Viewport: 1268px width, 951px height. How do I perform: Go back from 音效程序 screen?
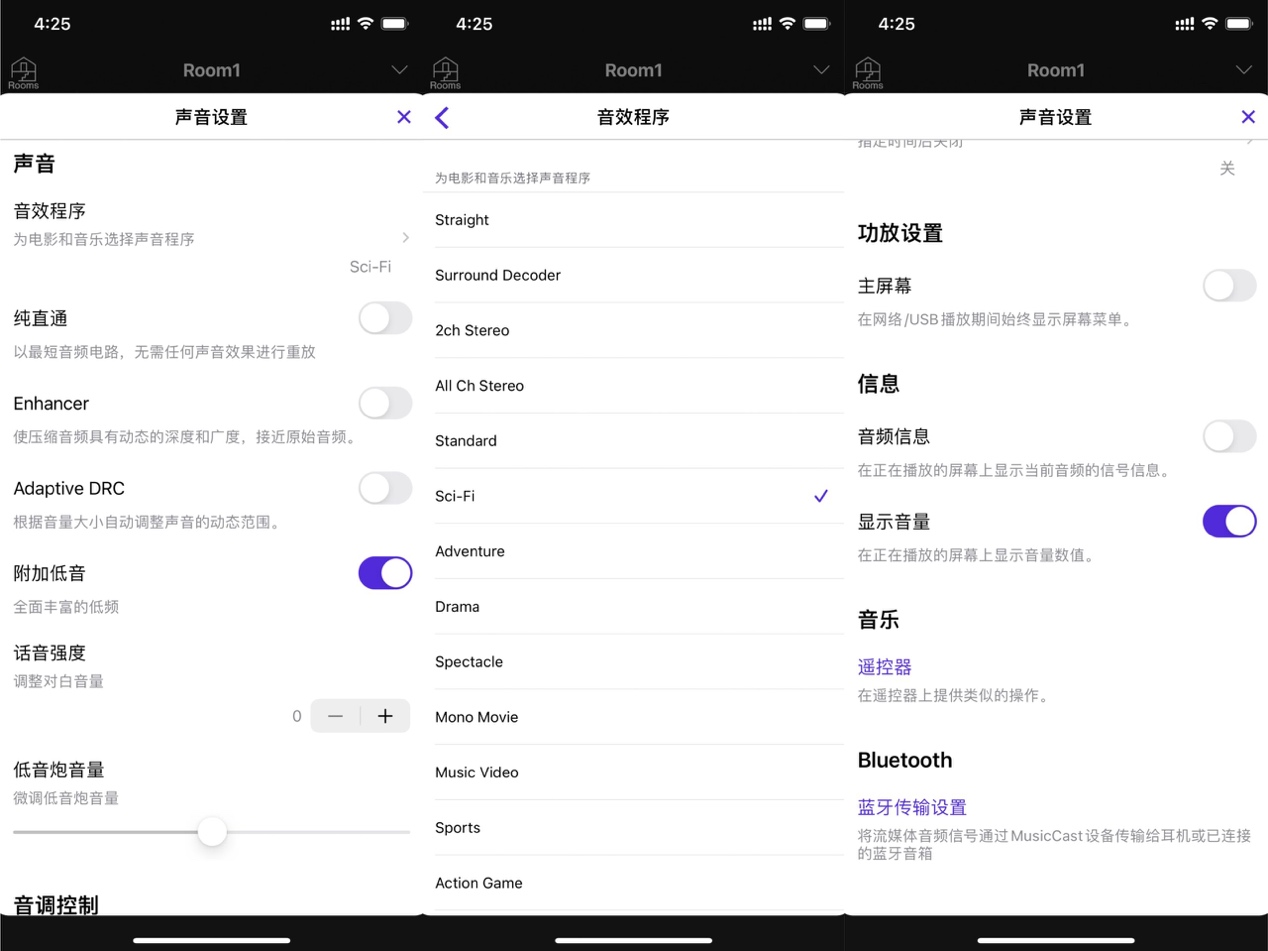[x=442, y=117]
